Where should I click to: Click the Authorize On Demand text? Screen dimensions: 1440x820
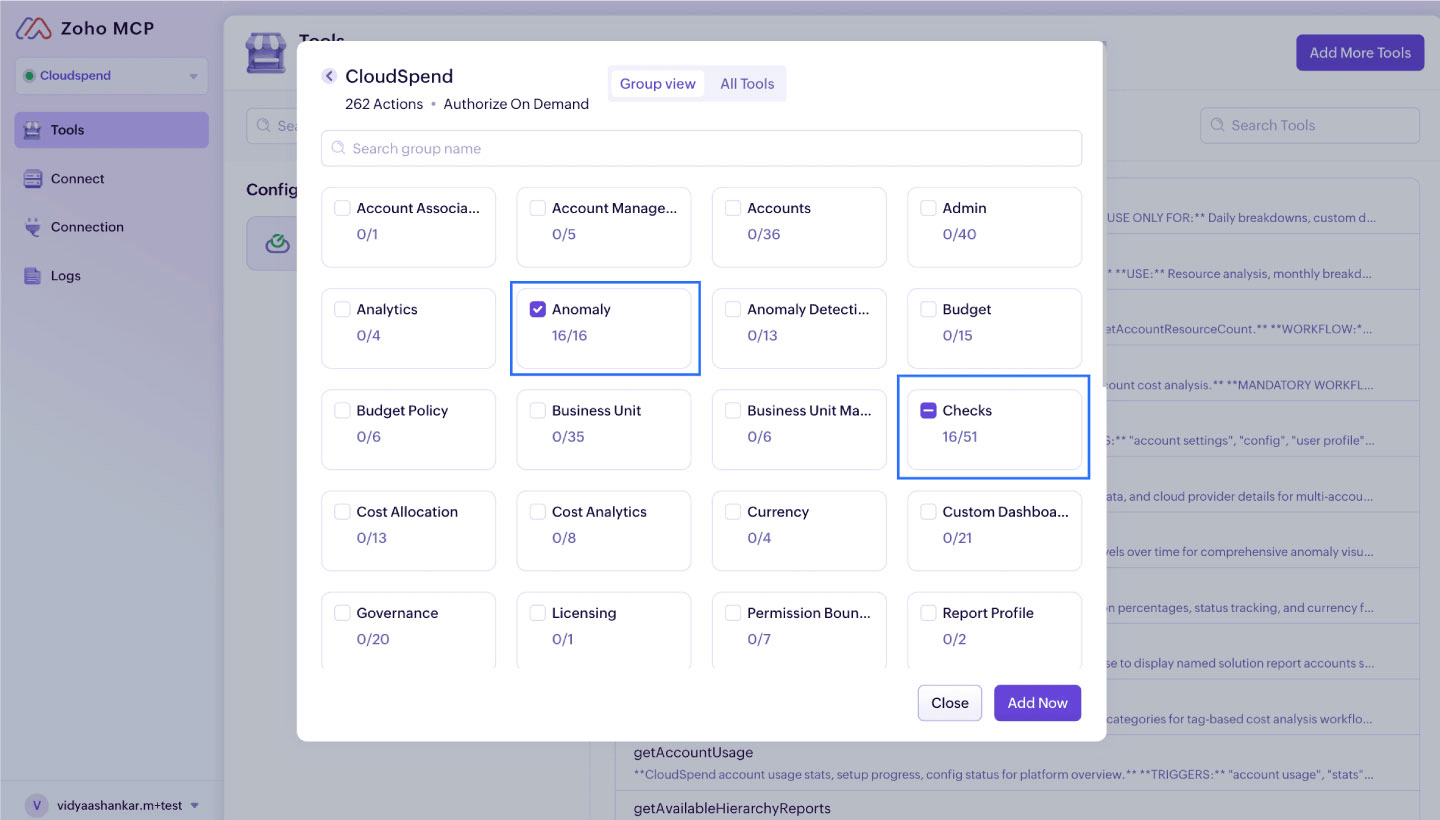click(516, 104)
